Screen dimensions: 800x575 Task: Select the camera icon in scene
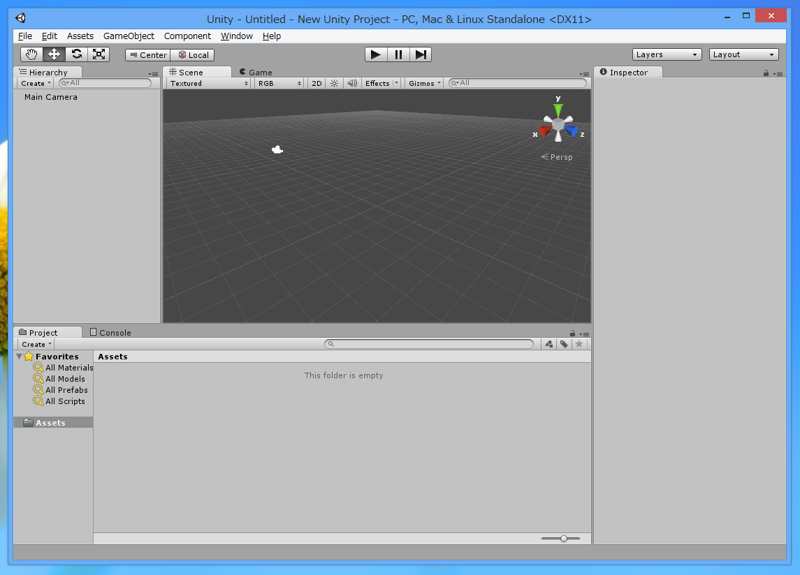(277, 149)
